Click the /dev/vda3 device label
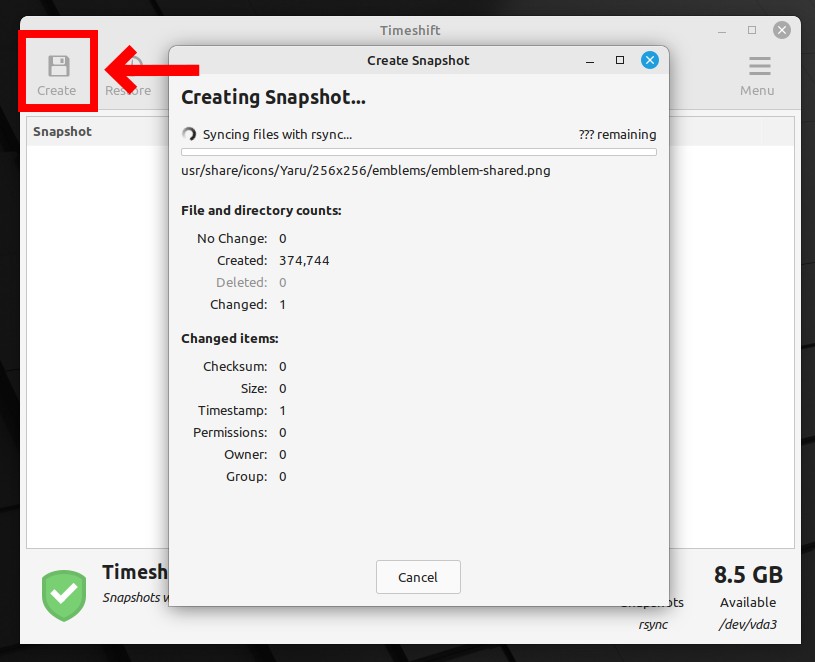815x662 pixels. (747, 624)
